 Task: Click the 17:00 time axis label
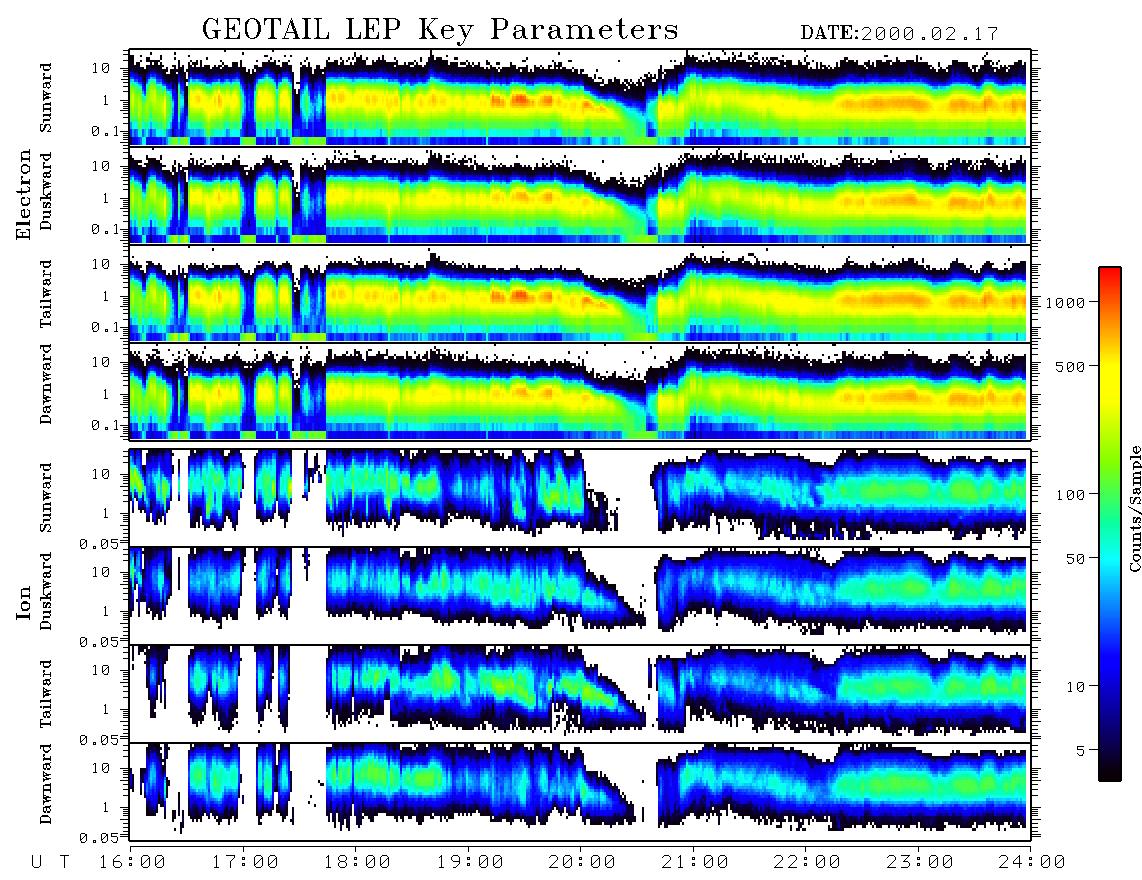[x=245, y=862]
